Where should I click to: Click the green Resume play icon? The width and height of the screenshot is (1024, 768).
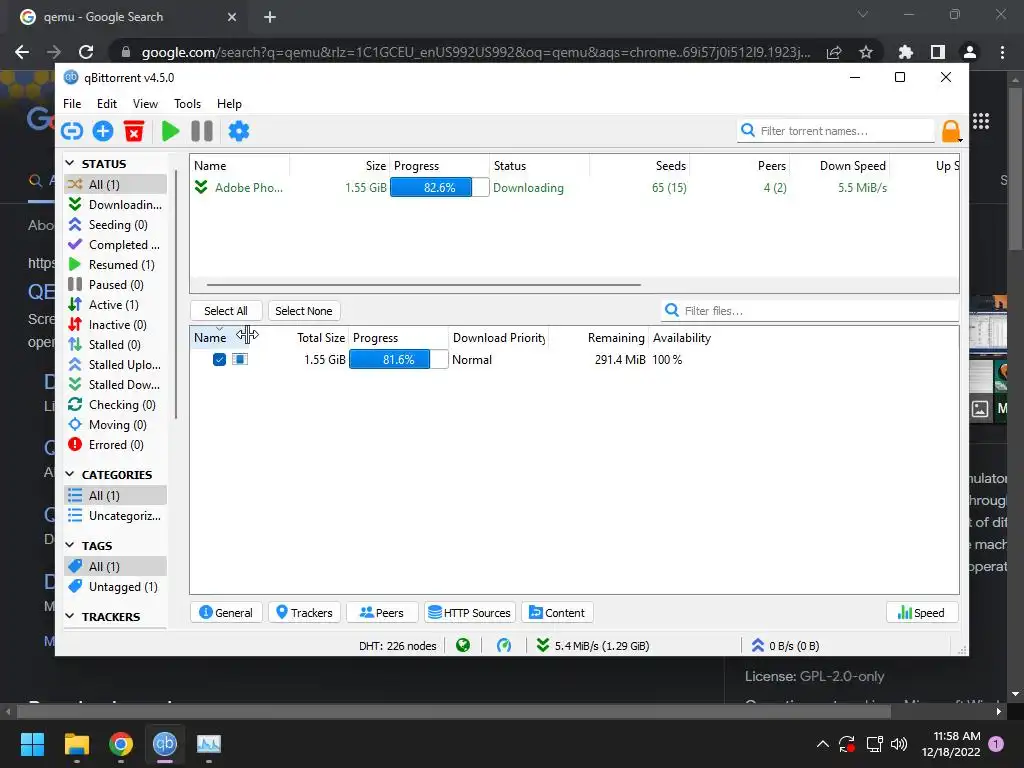coord(170,131)
